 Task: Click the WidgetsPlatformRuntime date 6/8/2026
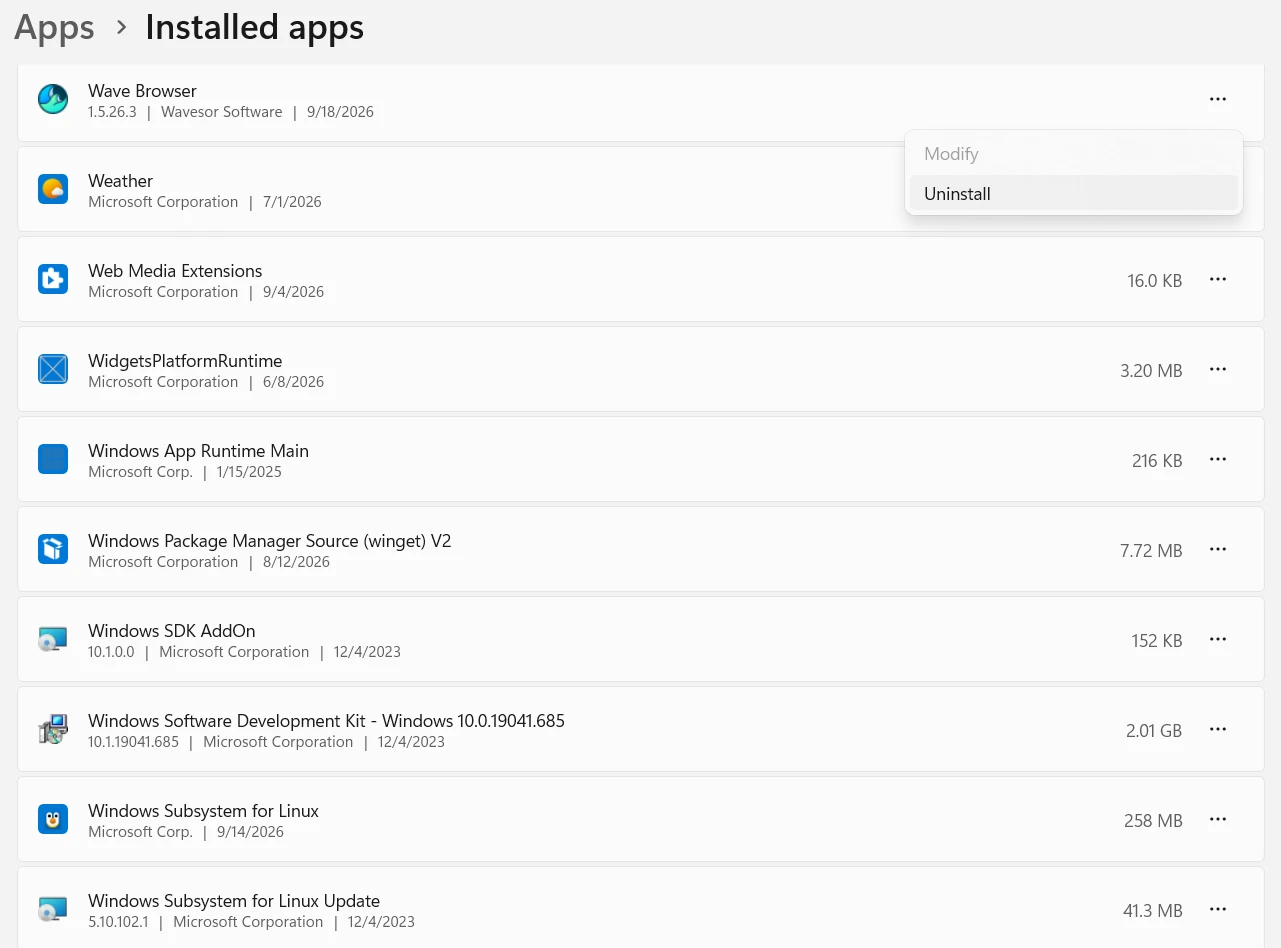coord(293,382)
